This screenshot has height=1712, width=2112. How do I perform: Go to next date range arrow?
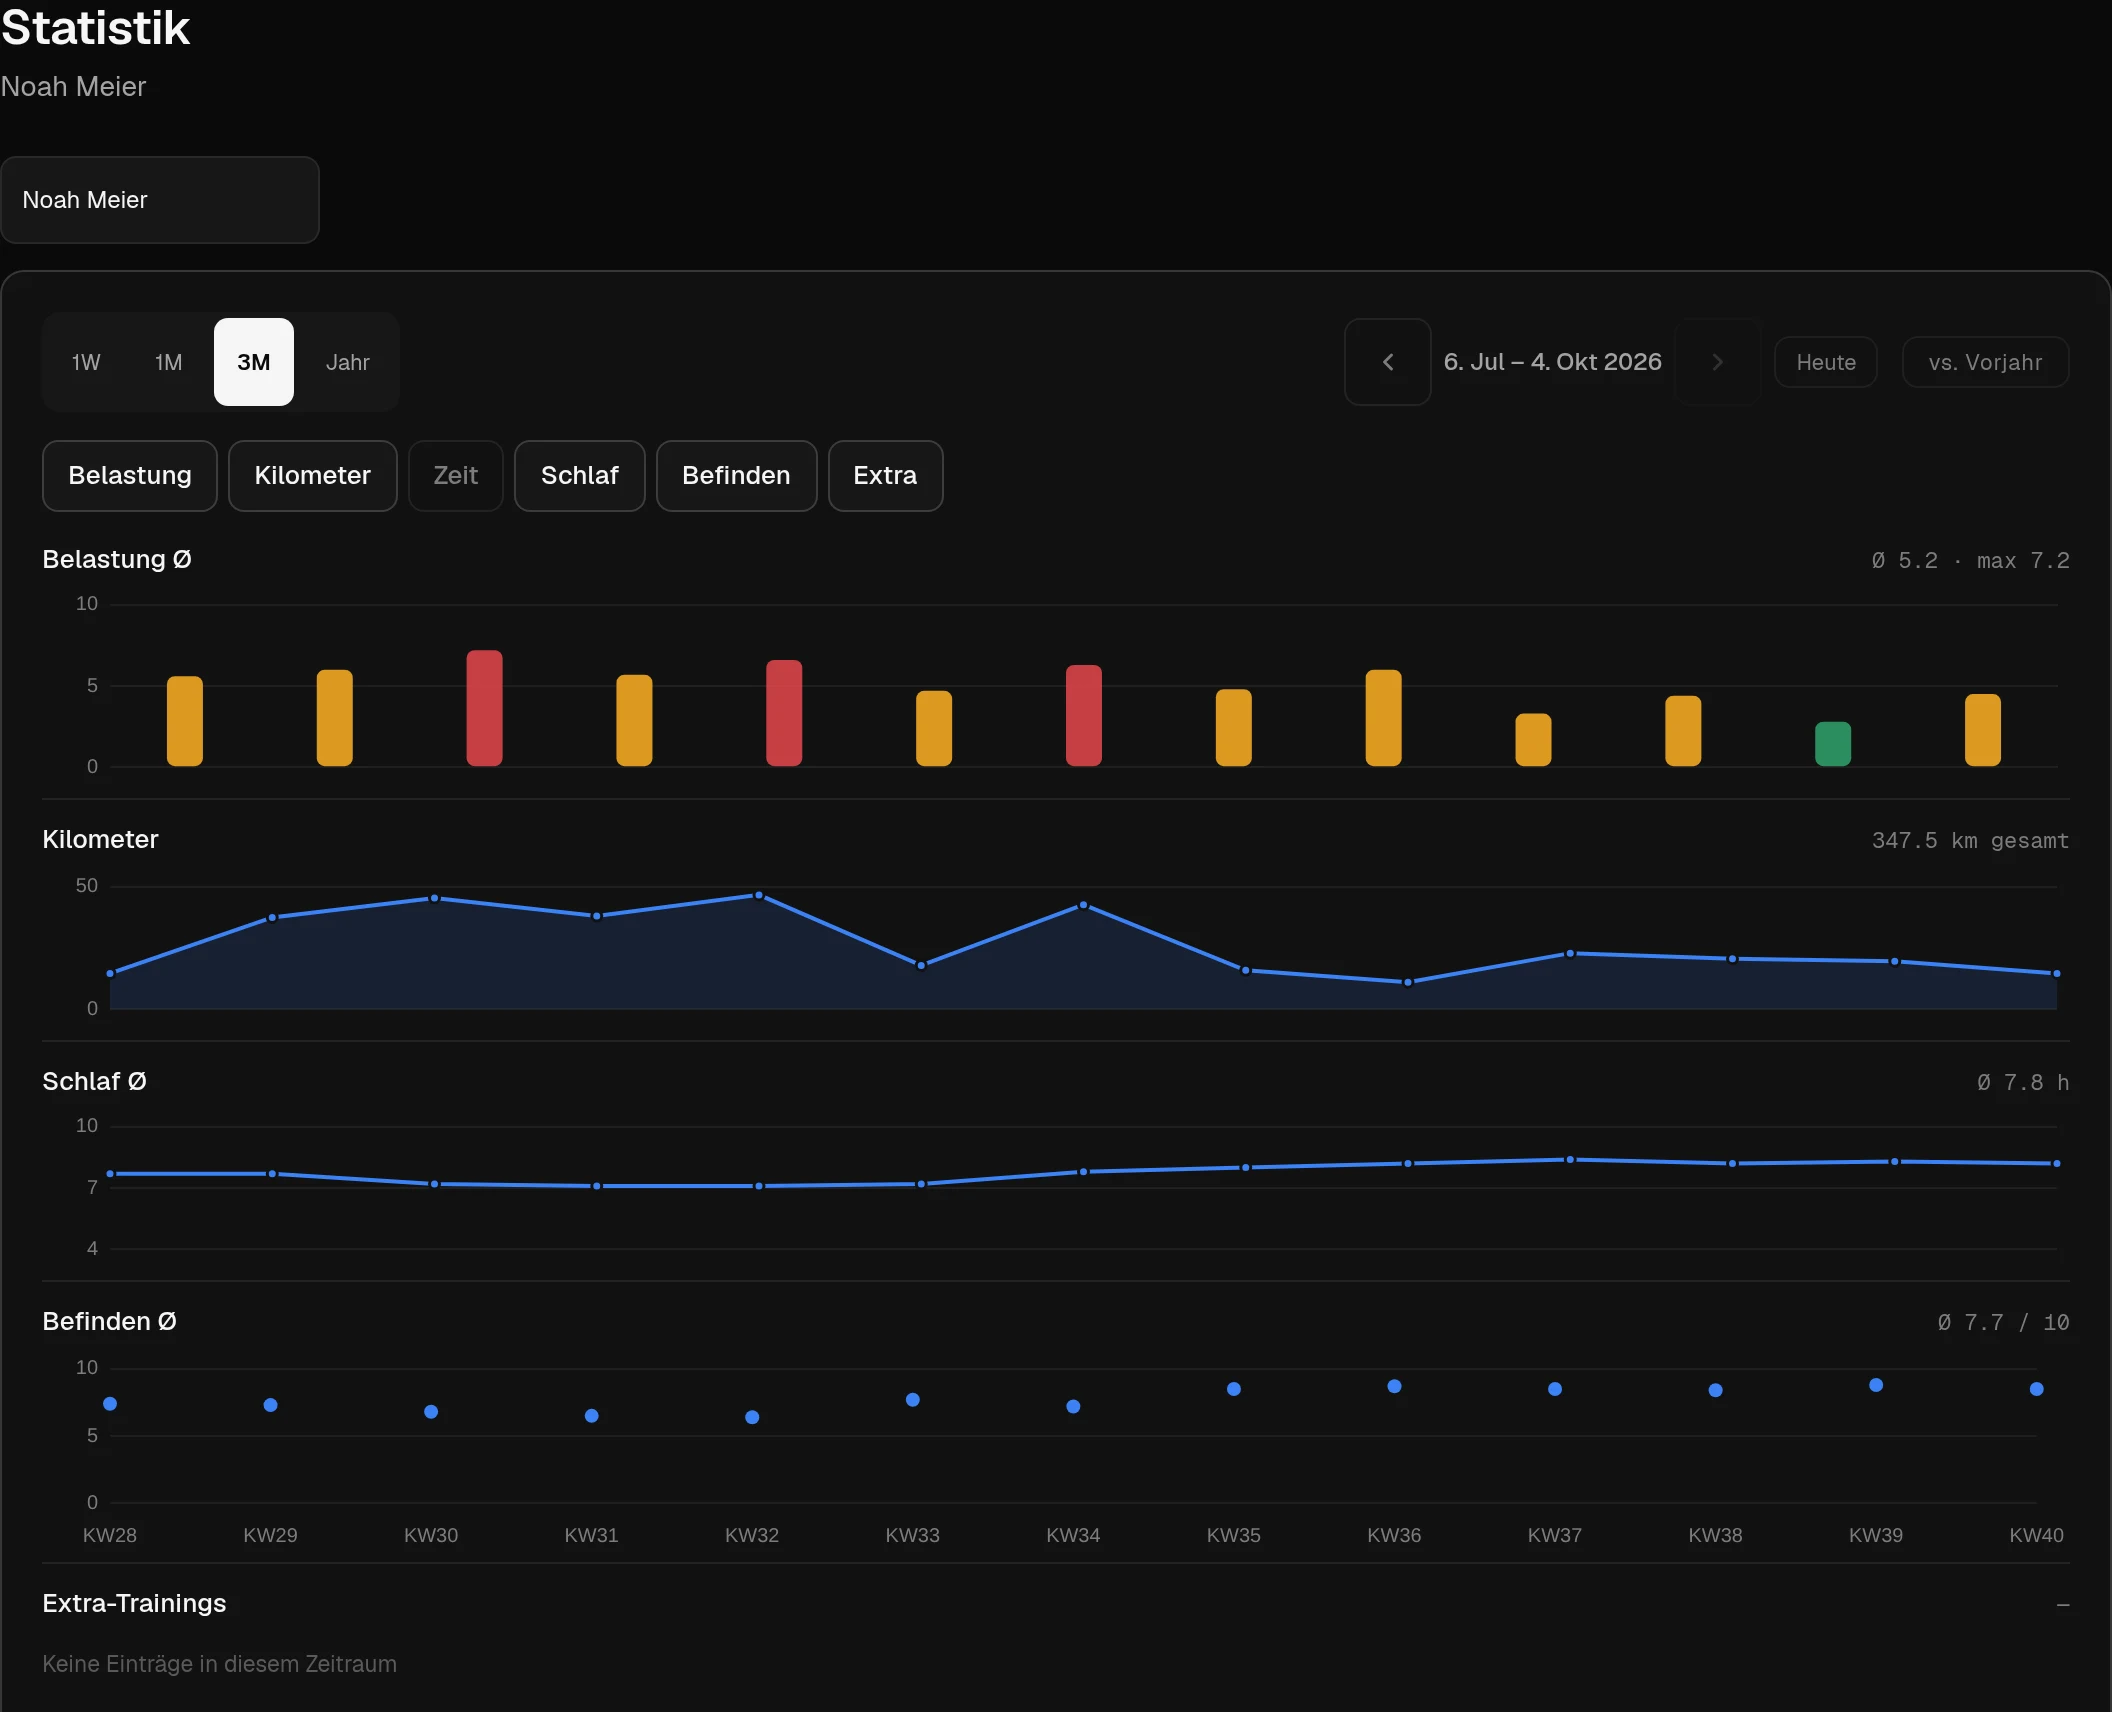(x=1718, y=362)
